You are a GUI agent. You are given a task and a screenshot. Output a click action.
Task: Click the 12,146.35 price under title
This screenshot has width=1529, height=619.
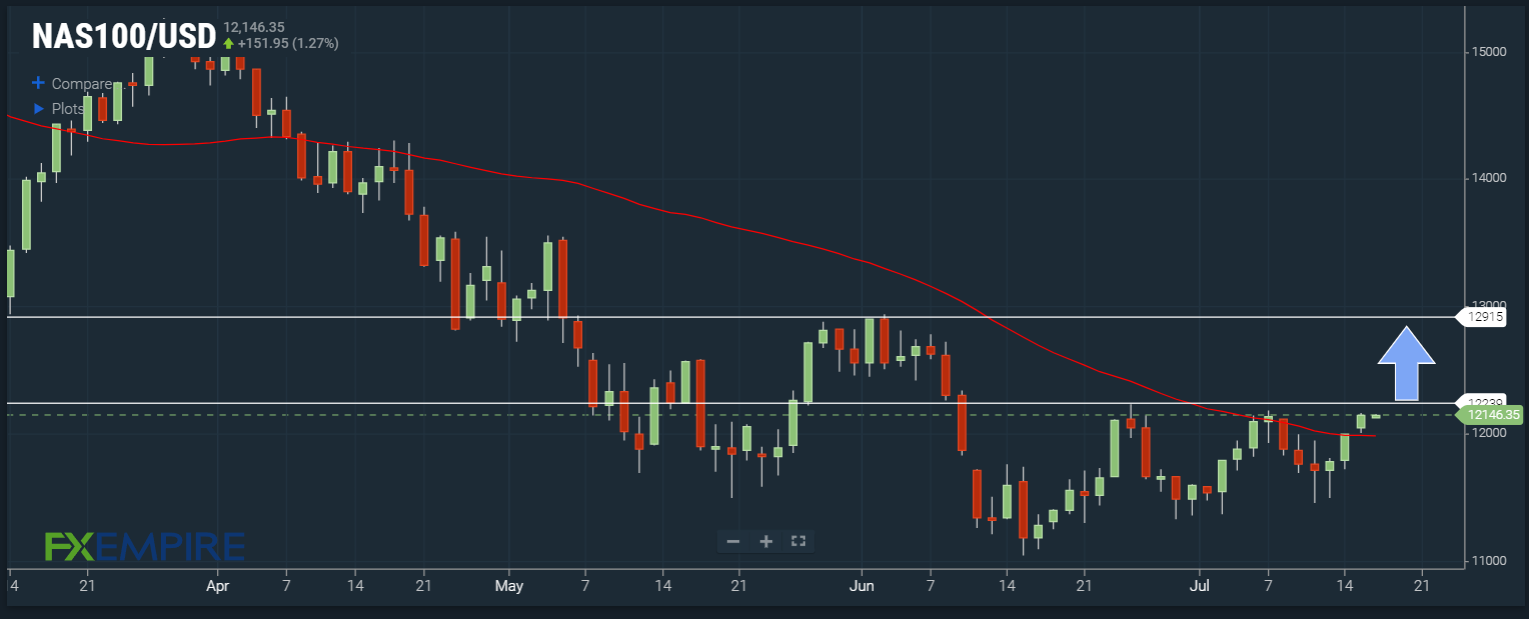click(254, 27)
